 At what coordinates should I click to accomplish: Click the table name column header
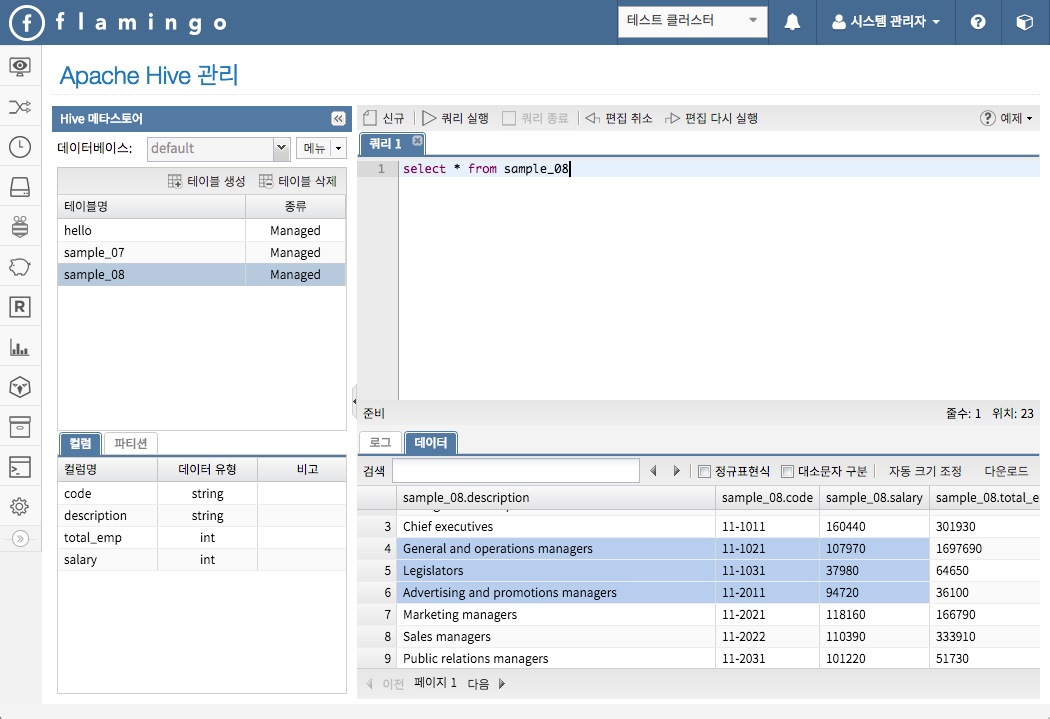(151, 207)
